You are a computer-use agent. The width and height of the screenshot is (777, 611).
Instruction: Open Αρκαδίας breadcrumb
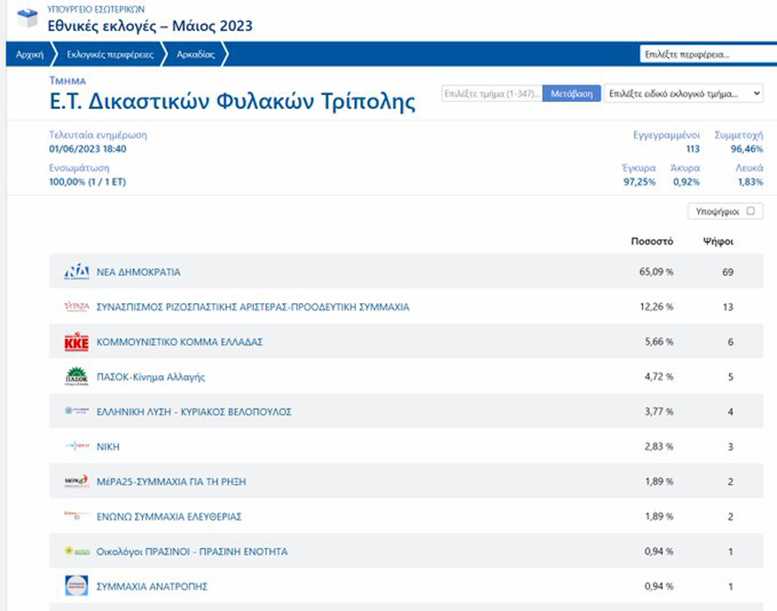(196, 54)
